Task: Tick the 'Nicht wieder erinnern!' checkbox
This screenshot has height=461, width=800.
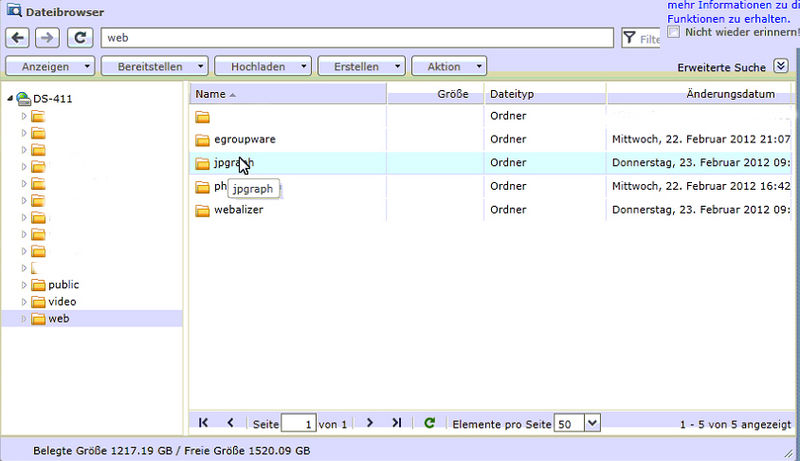Action: [x=674, y=32]
